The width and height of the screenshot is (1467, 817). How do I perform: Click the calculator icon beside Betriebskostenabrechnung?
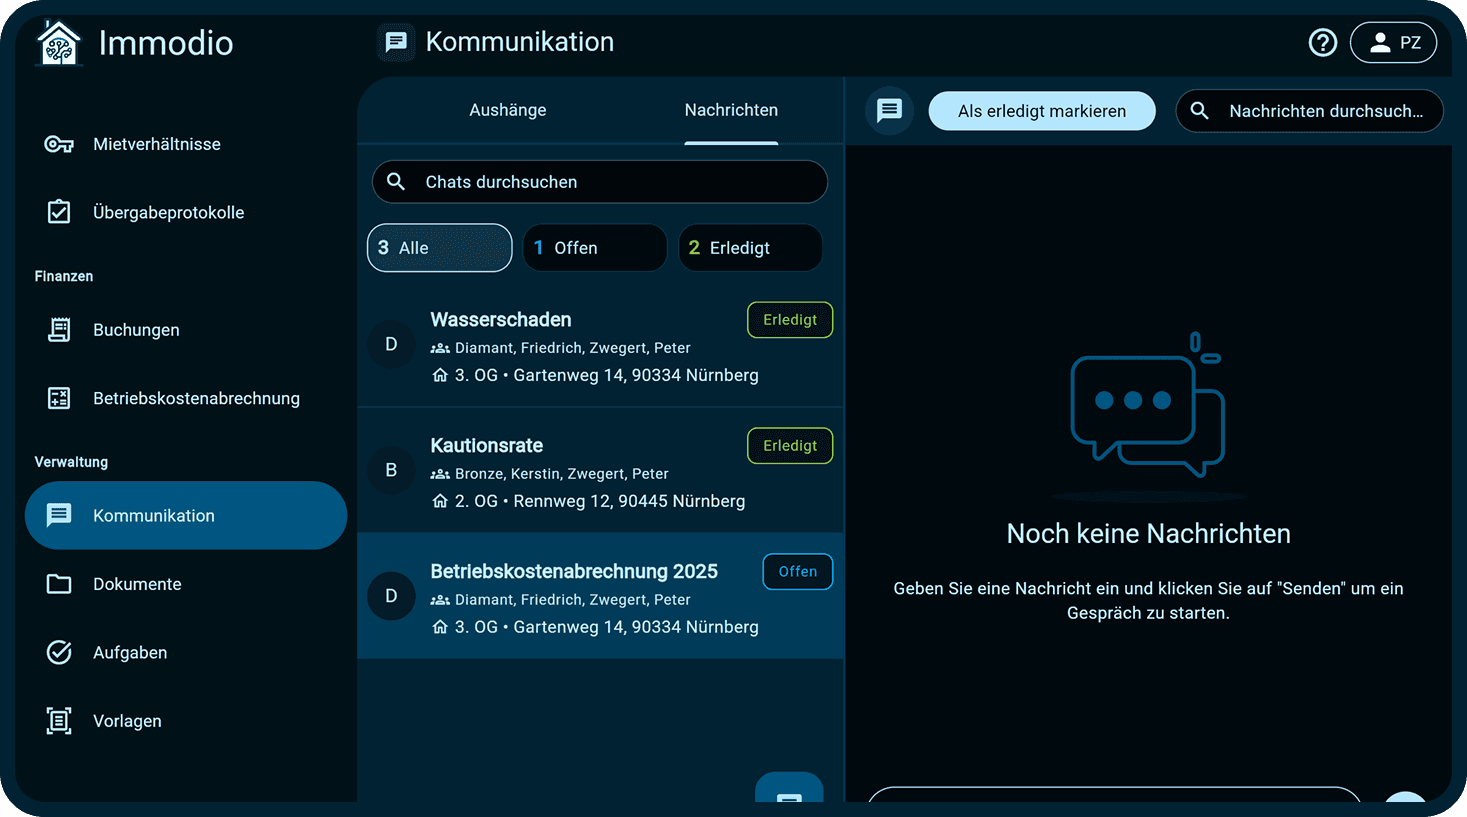(x=59, y=398)
